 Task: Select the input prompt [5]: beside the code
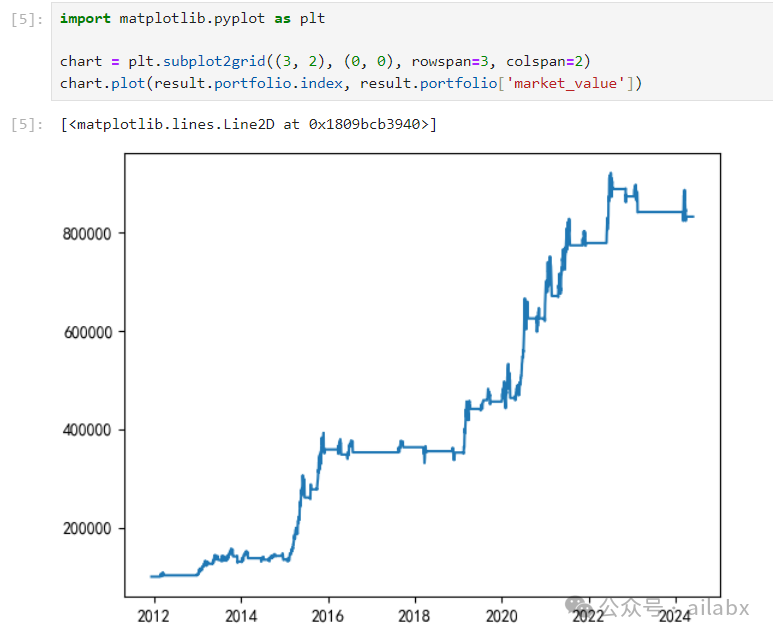pos(27,19)
